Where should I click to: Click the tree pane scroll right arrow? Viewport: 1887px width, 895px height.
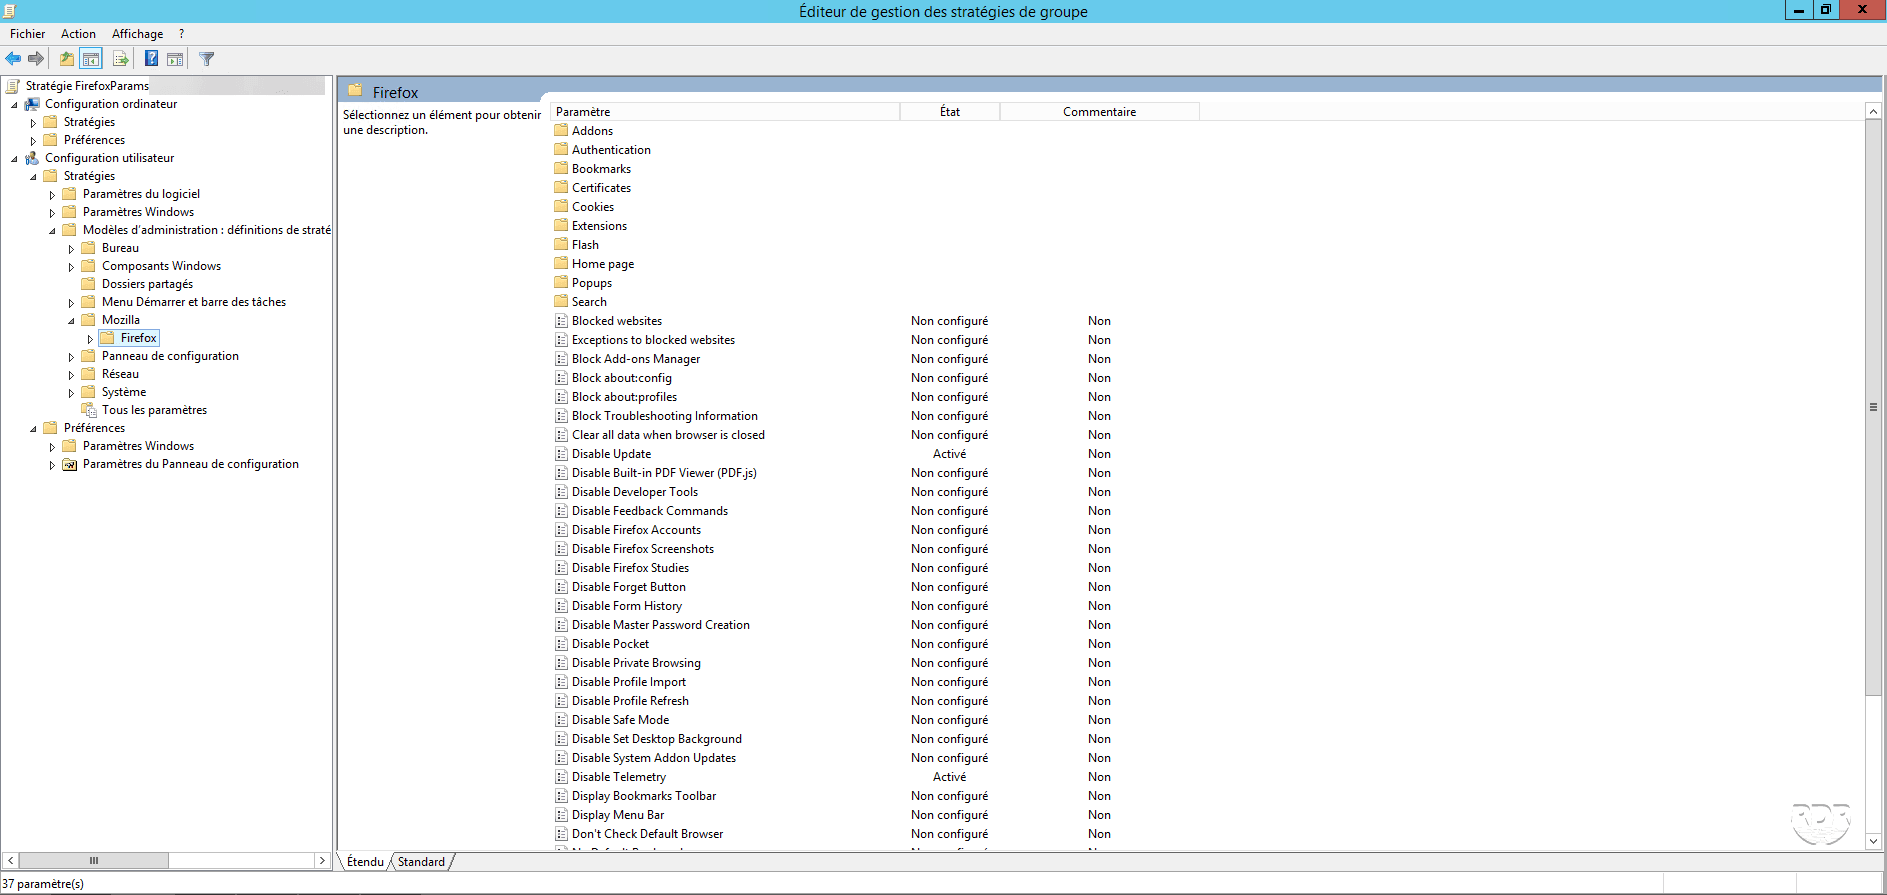(322, 861)
